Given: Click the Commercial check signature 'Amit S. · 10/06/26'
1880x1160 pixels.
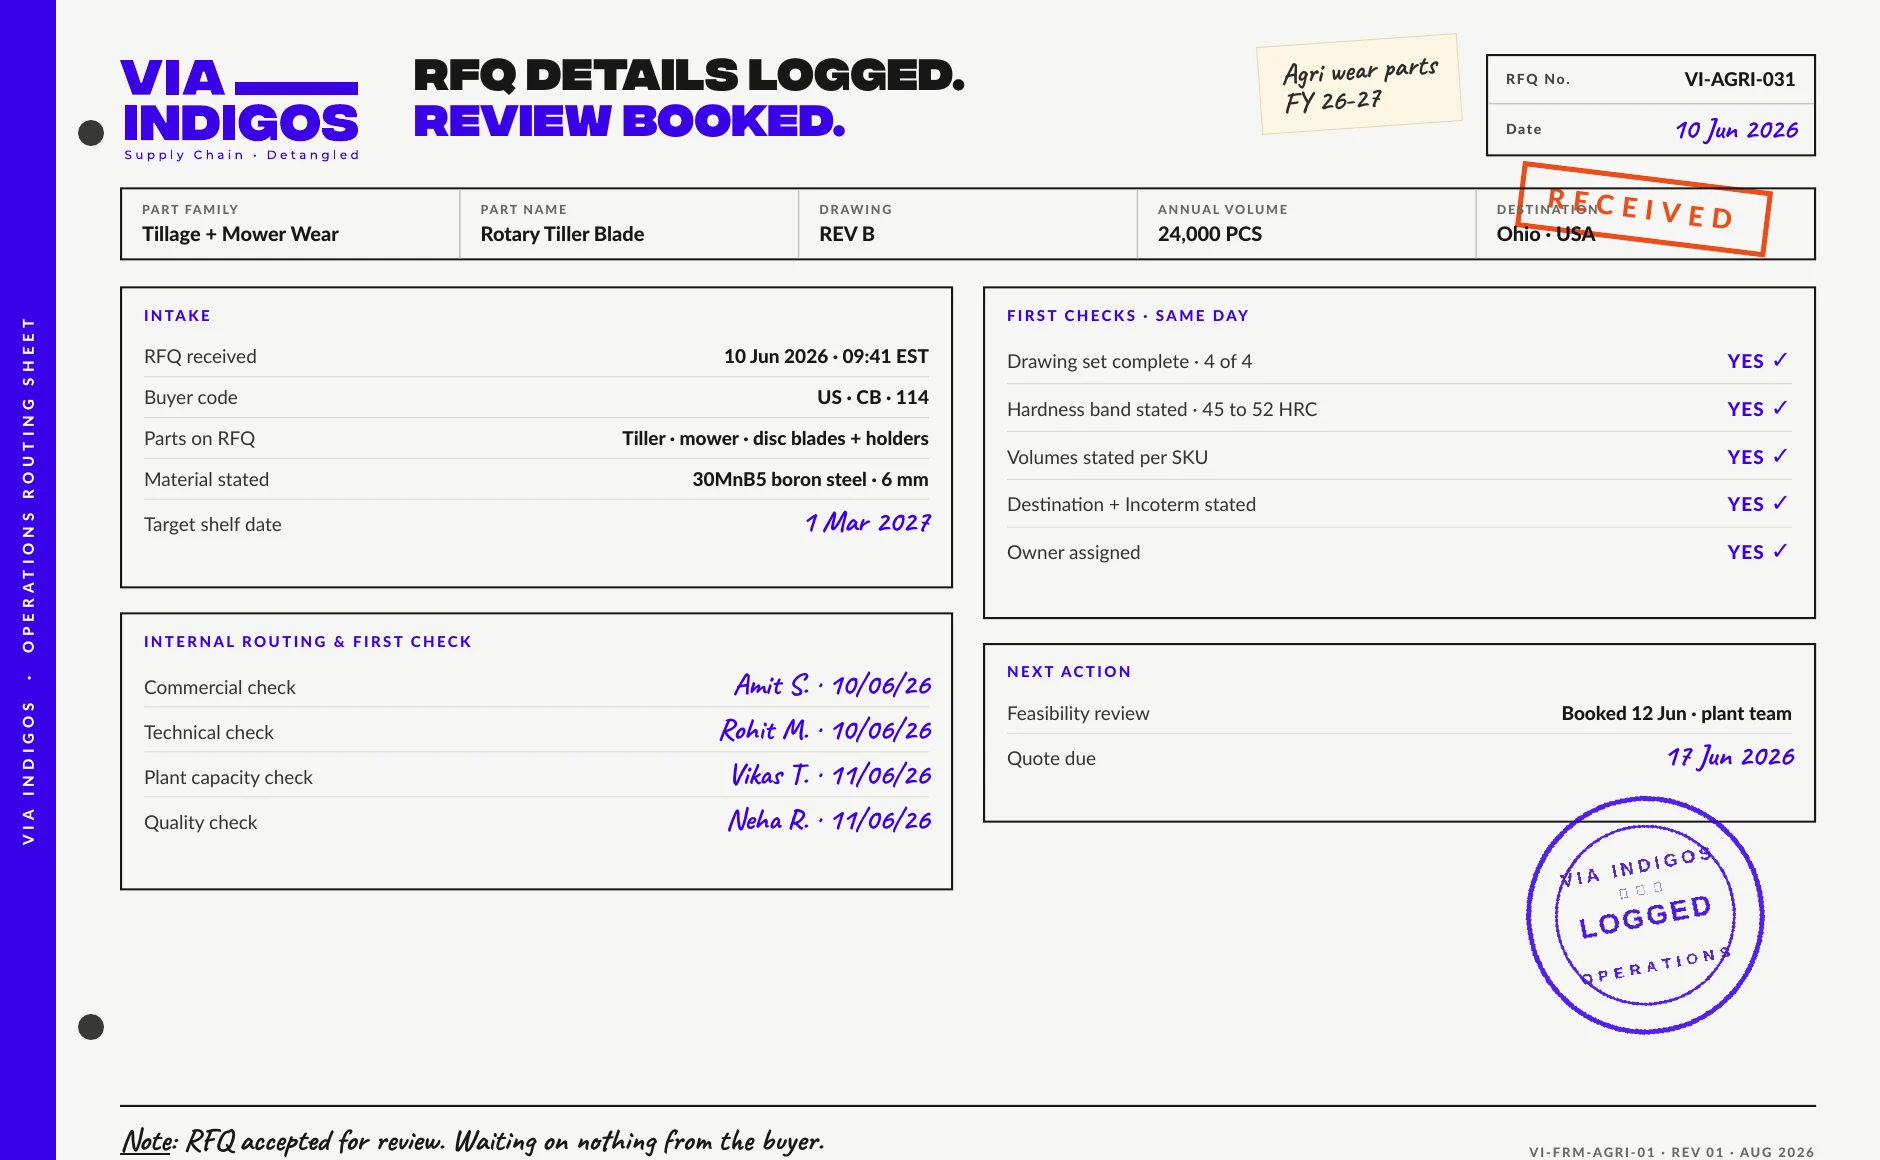Looking at the screenshot, I should click(832, 686).
